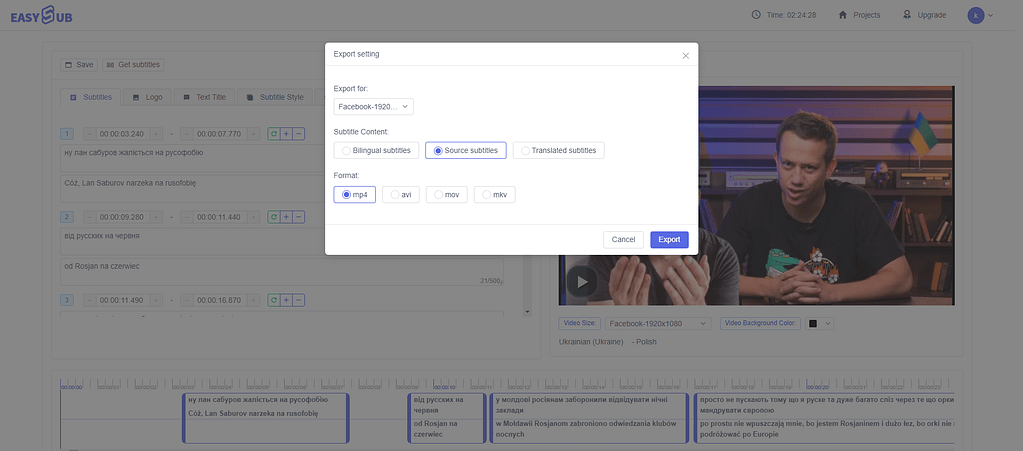
Task: Click the Cancel button
Action: (623, 240)
